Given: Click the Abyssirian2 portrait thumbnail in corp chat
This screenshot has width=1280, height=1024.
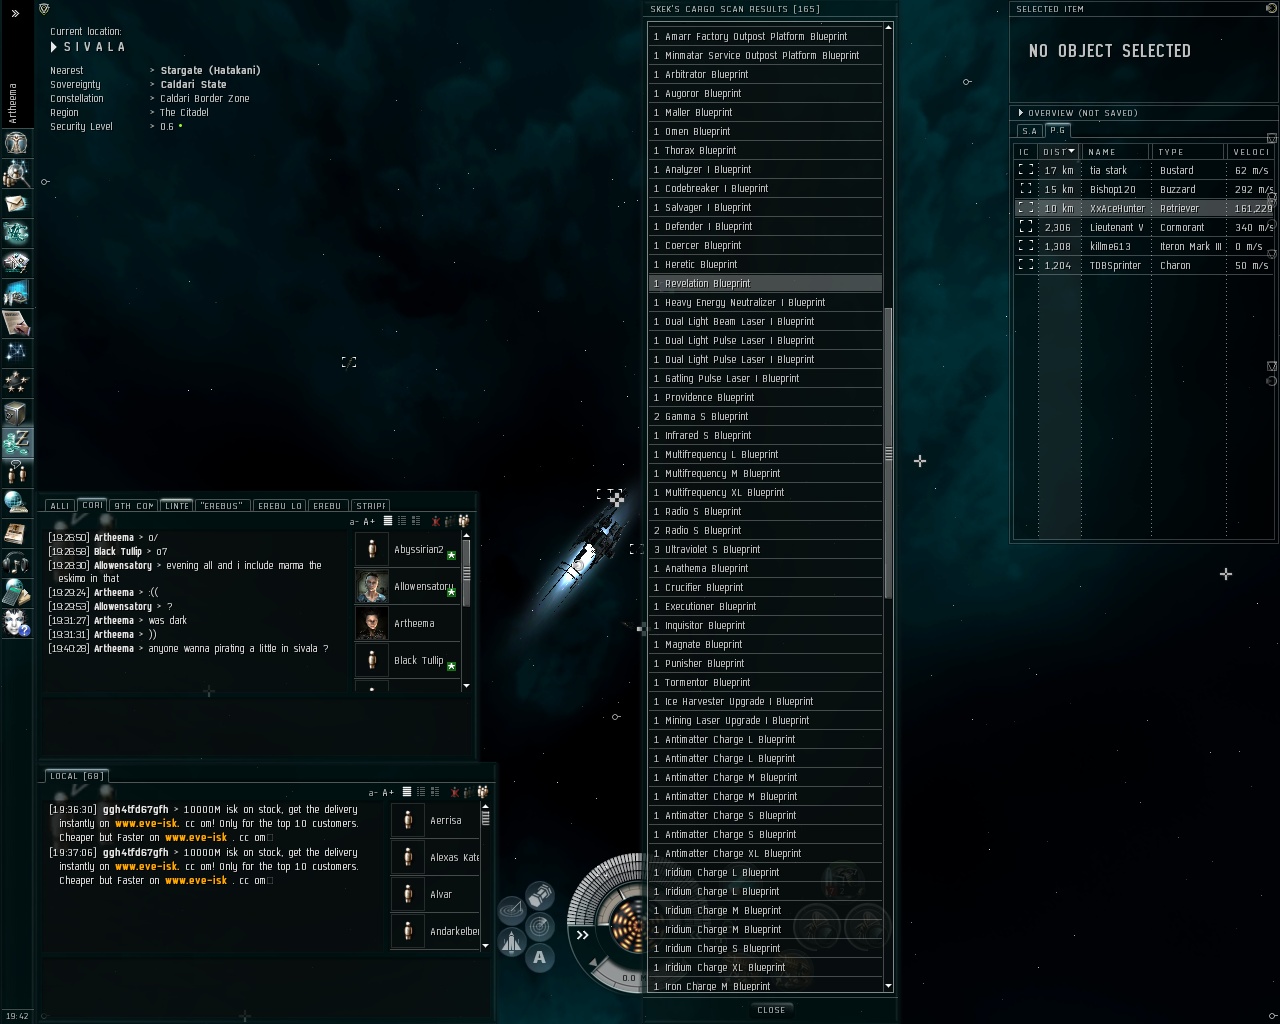Looking at the screenshot, I should point(372,550).
